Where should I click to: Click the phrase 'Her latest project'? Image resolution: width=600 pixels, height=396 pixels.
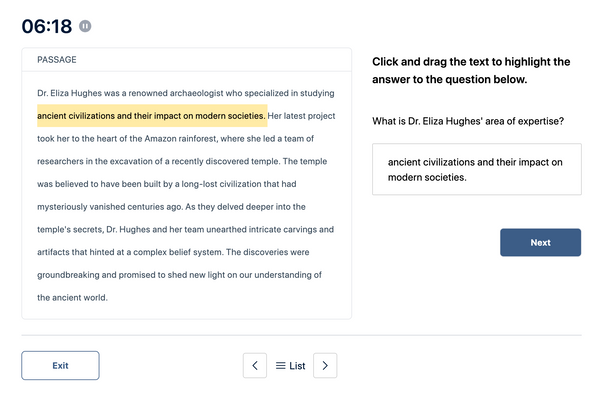click(301, 116)
